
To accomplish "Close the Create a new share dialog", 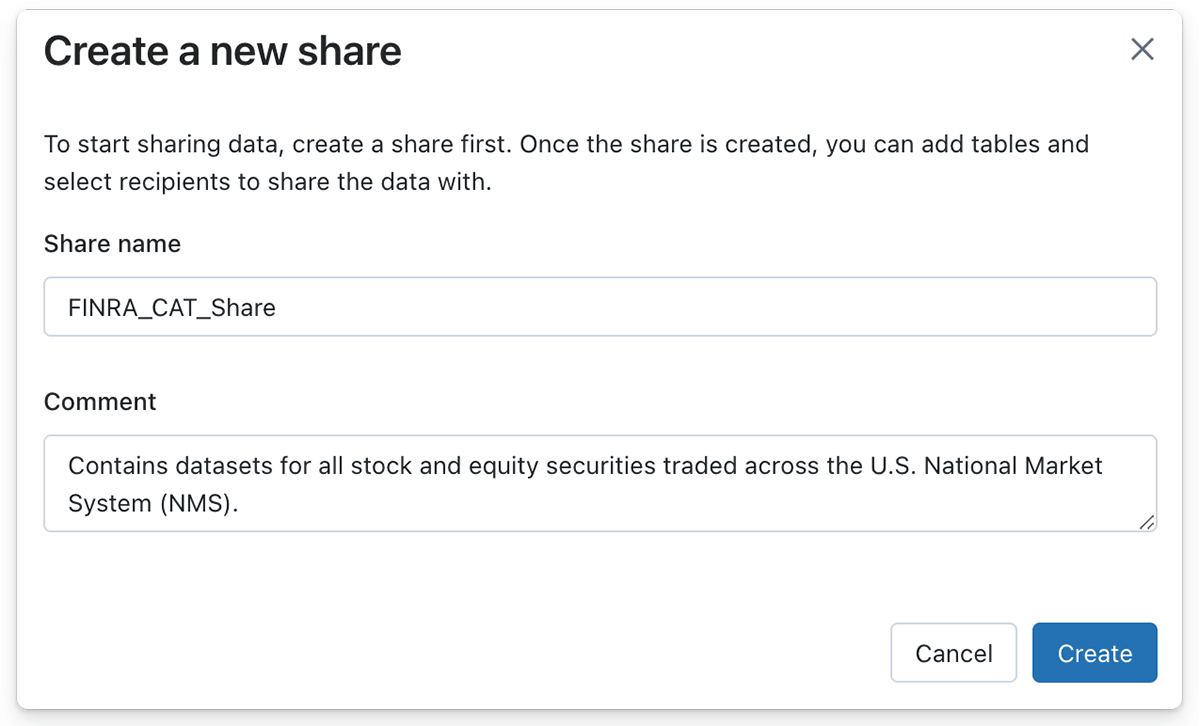I will (x=1142, y=49).
